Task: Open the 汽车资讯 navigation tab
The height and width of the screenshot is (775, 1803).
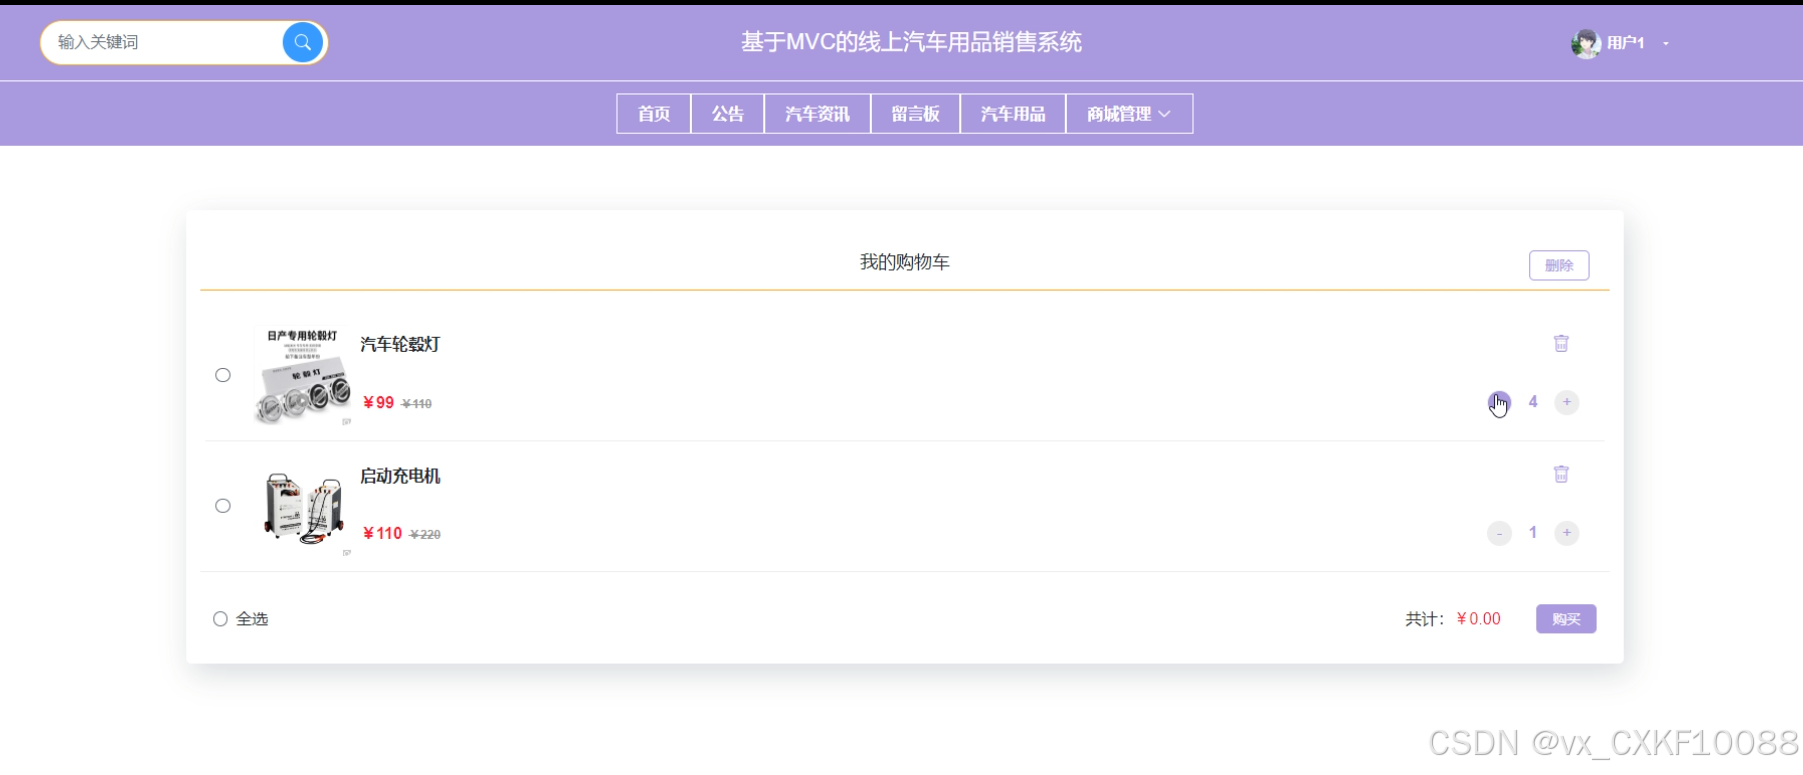Action: [817, 114]
